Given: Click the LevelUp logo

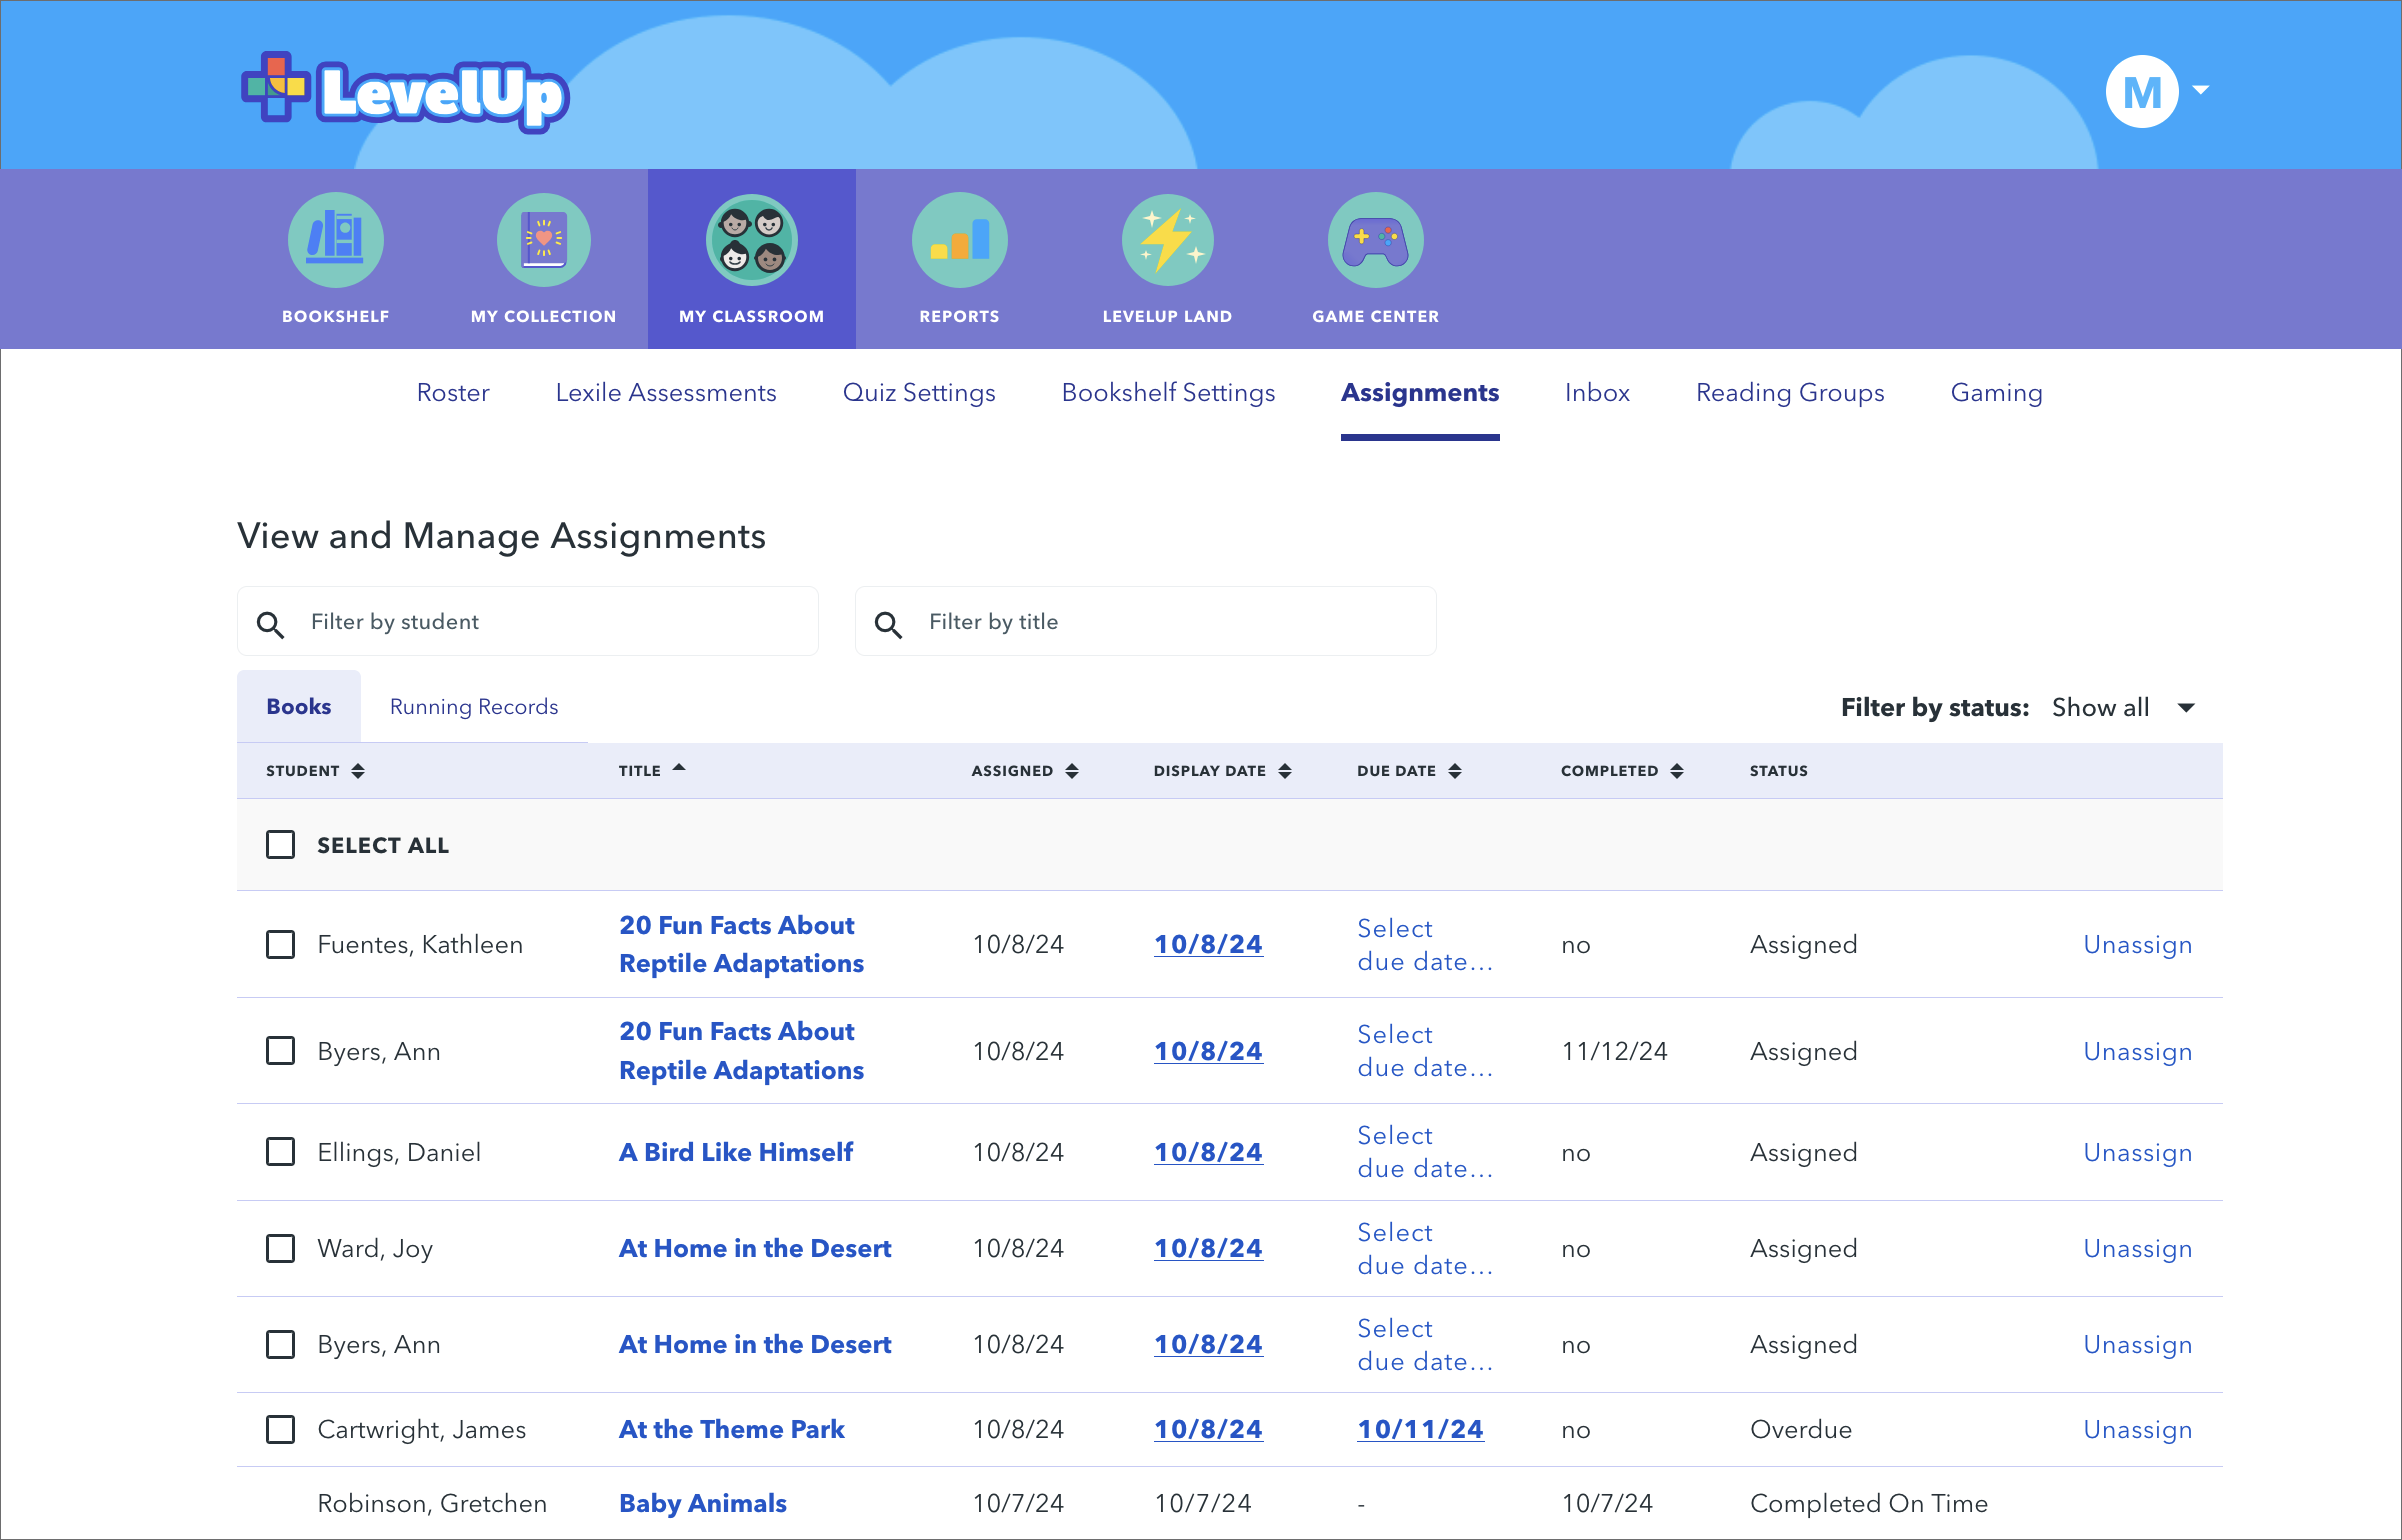Looking at the screenshot, I should 405,92.
